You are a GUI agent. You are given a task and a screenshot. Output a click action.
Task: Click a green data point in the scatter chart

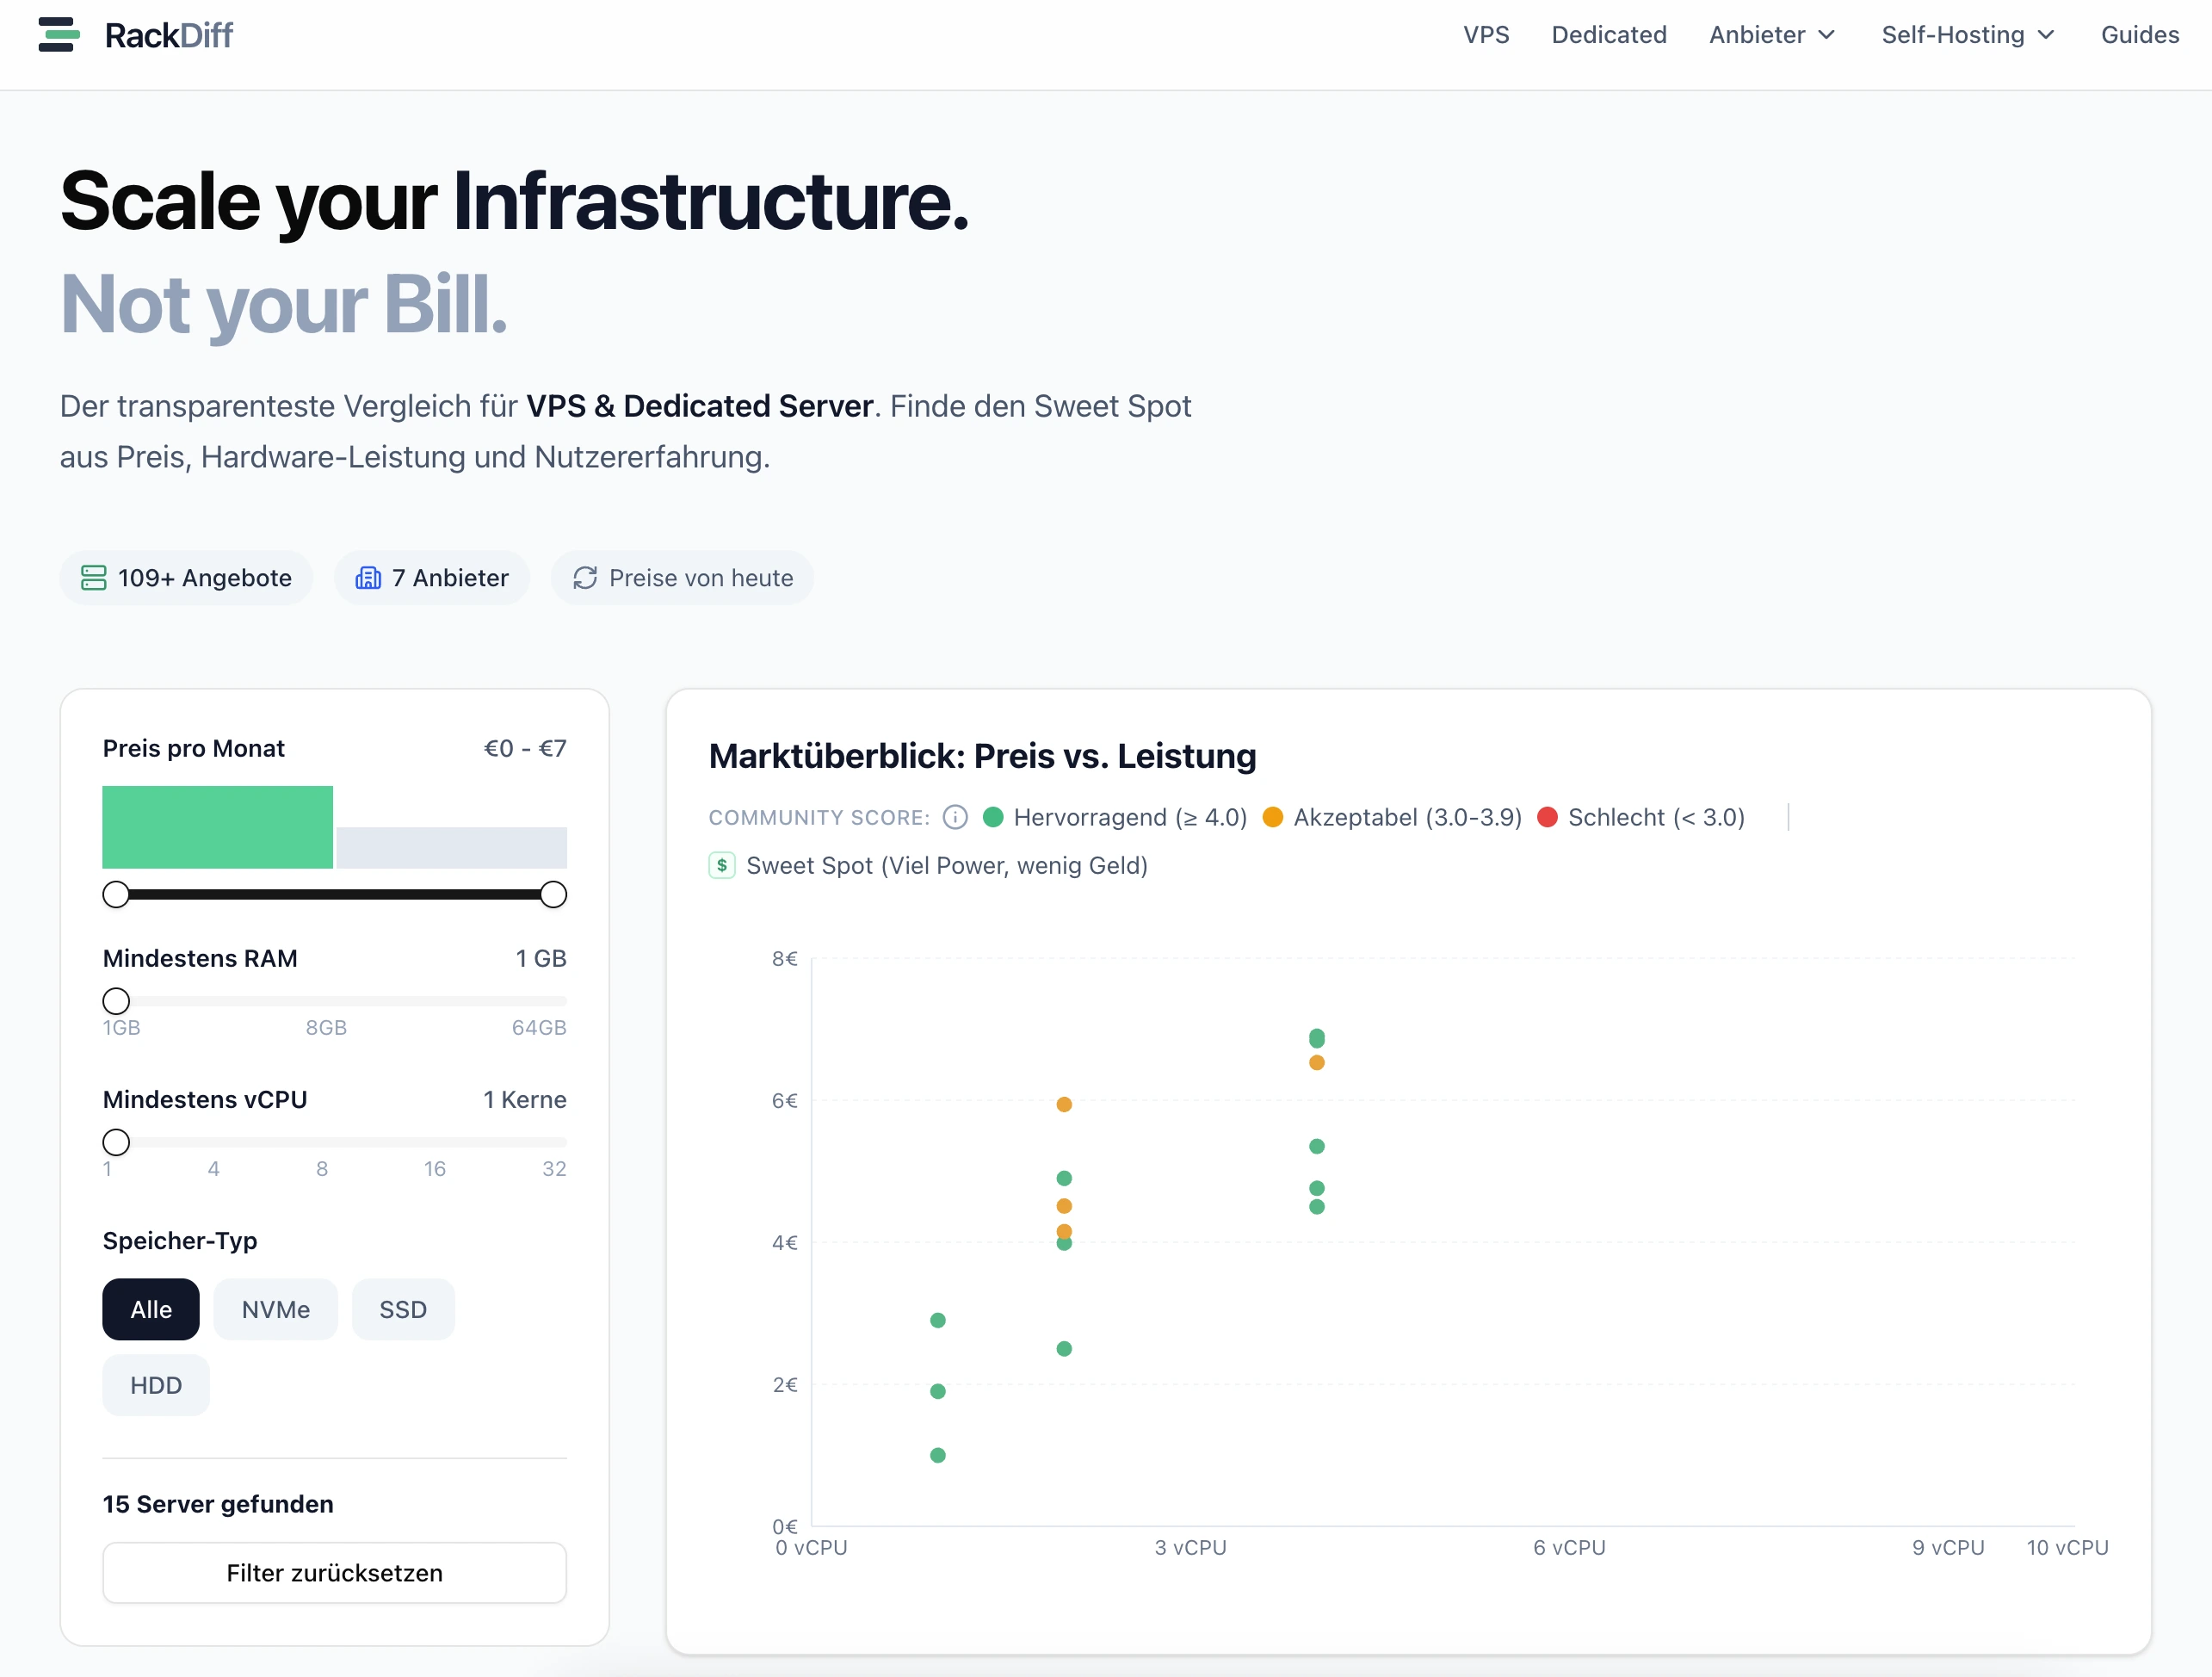tap(1063, 1178)
